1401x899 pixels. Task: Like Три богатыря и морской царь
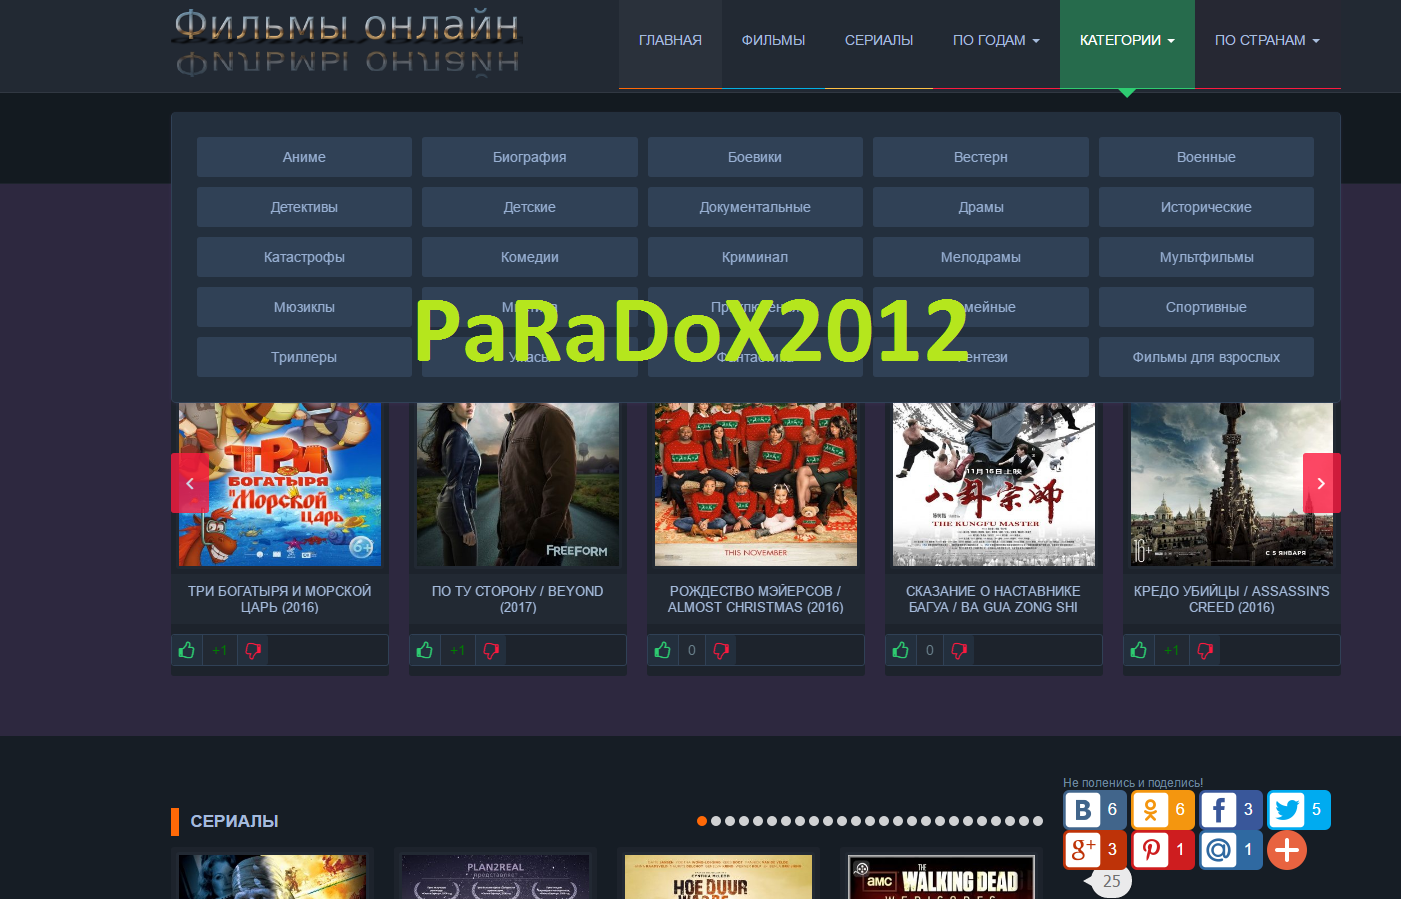pyautogui.click(x=187, y=650)
